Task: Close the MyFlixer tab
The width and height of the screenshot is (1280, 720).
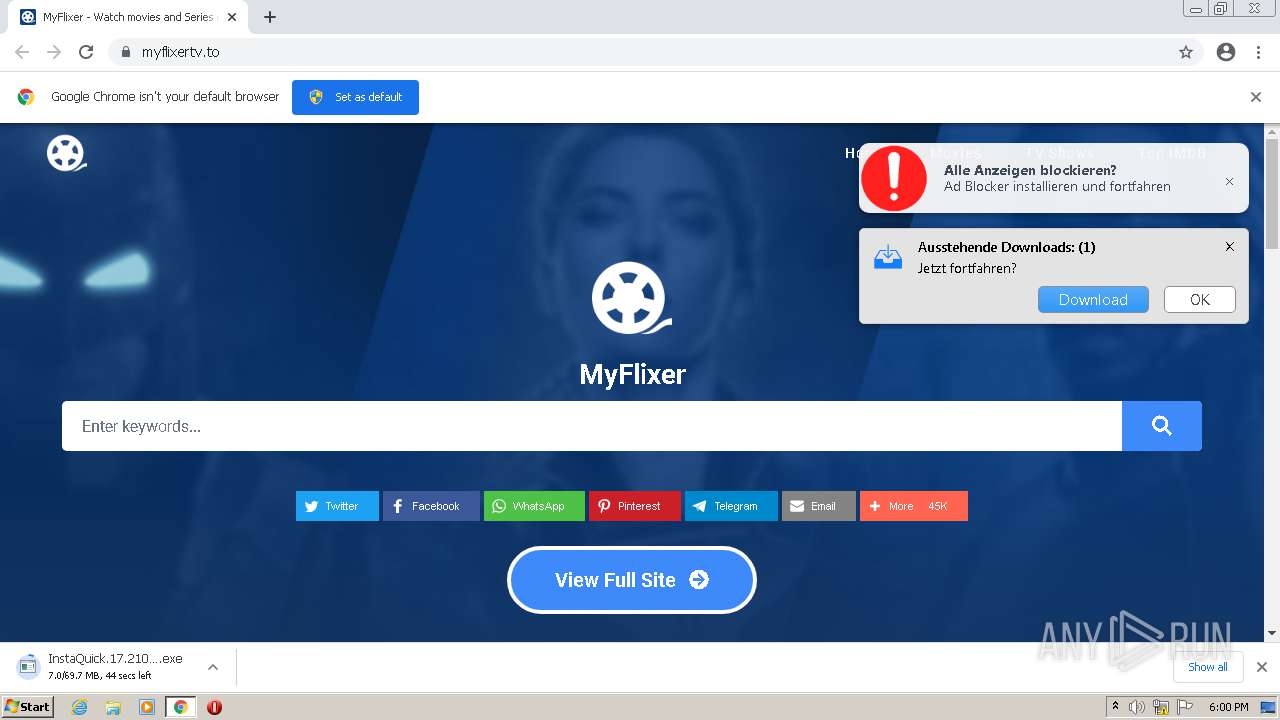Action: click(x=231, y=17)
